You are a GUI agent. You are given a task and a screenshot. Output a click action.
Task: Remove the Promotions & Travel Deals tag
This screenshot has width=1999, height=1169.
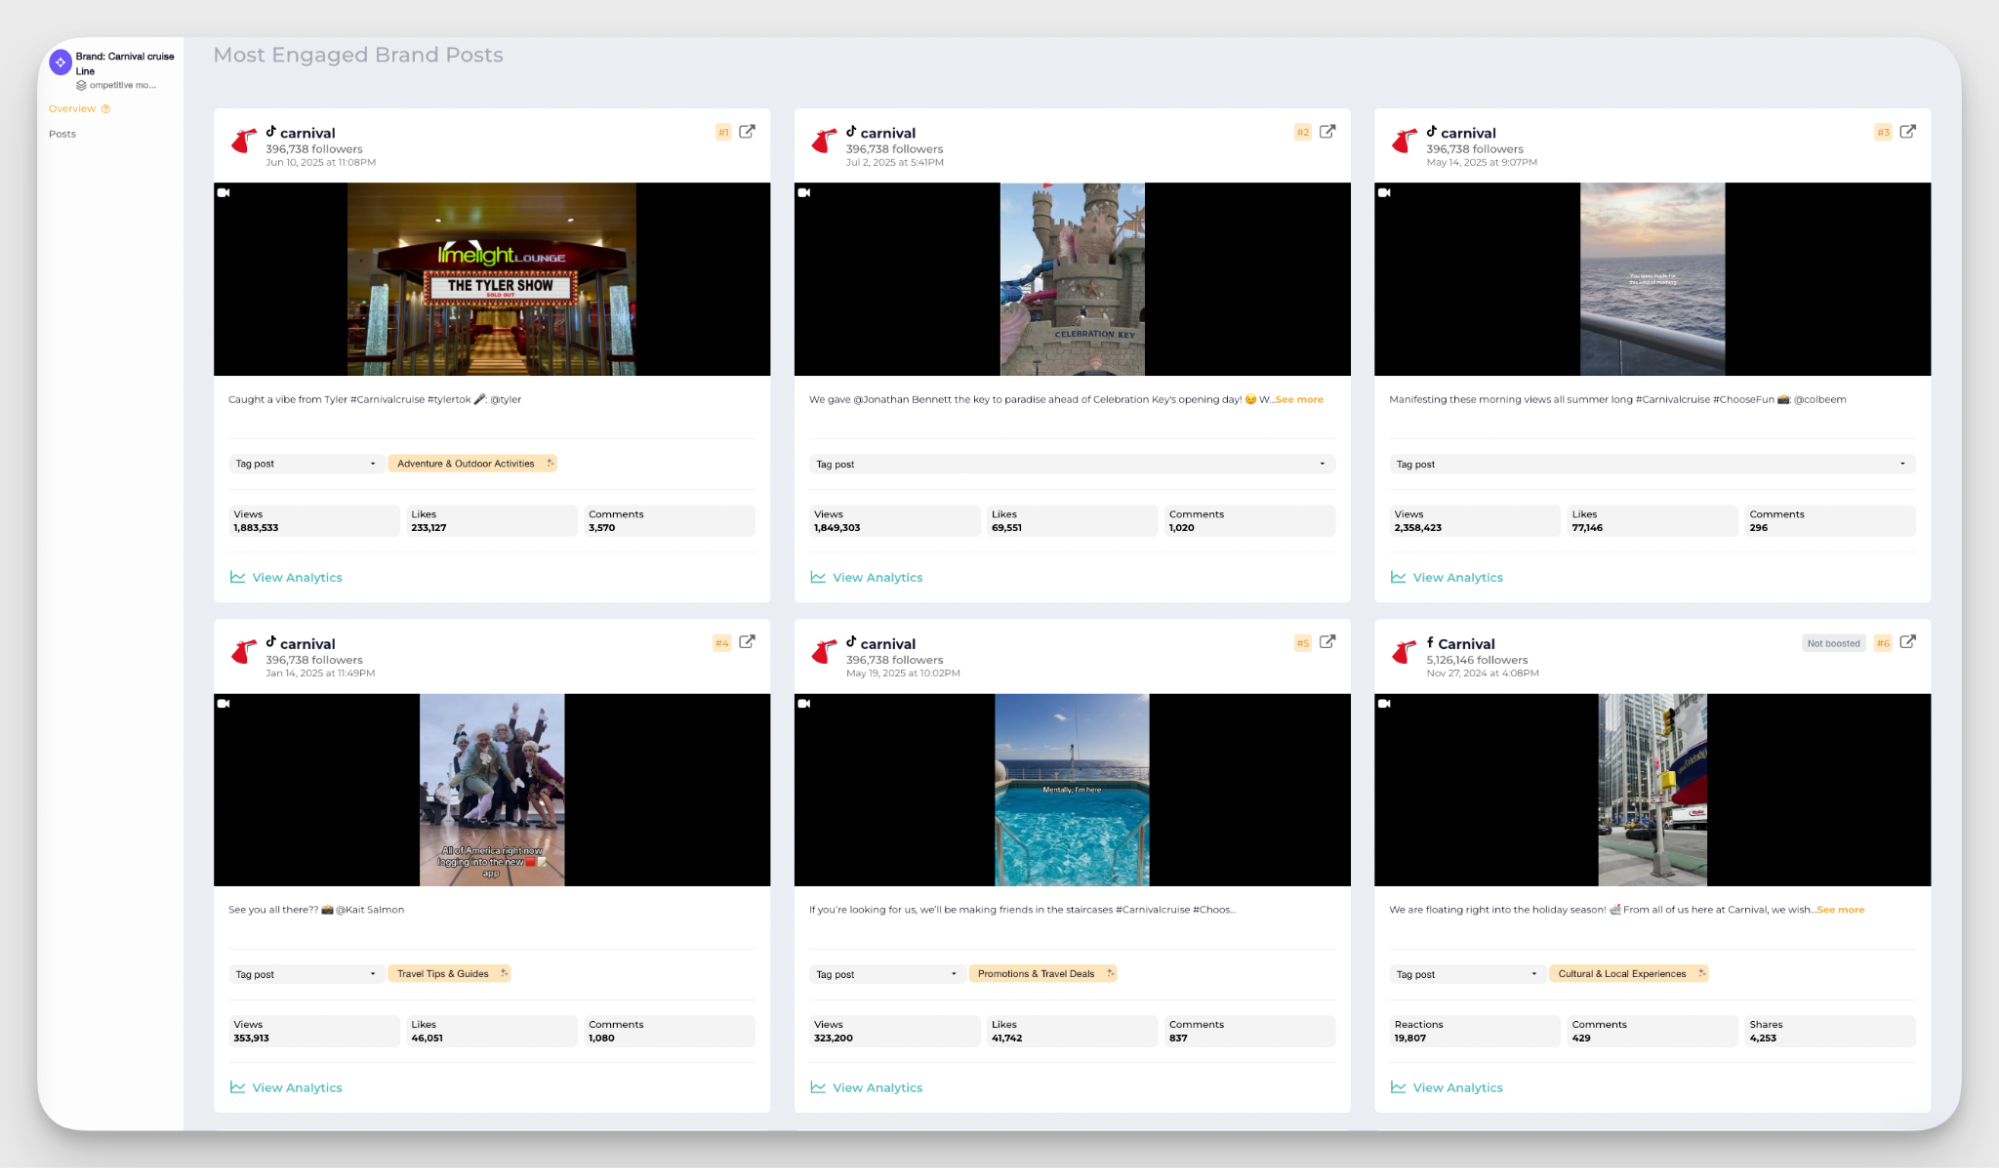1110,973
